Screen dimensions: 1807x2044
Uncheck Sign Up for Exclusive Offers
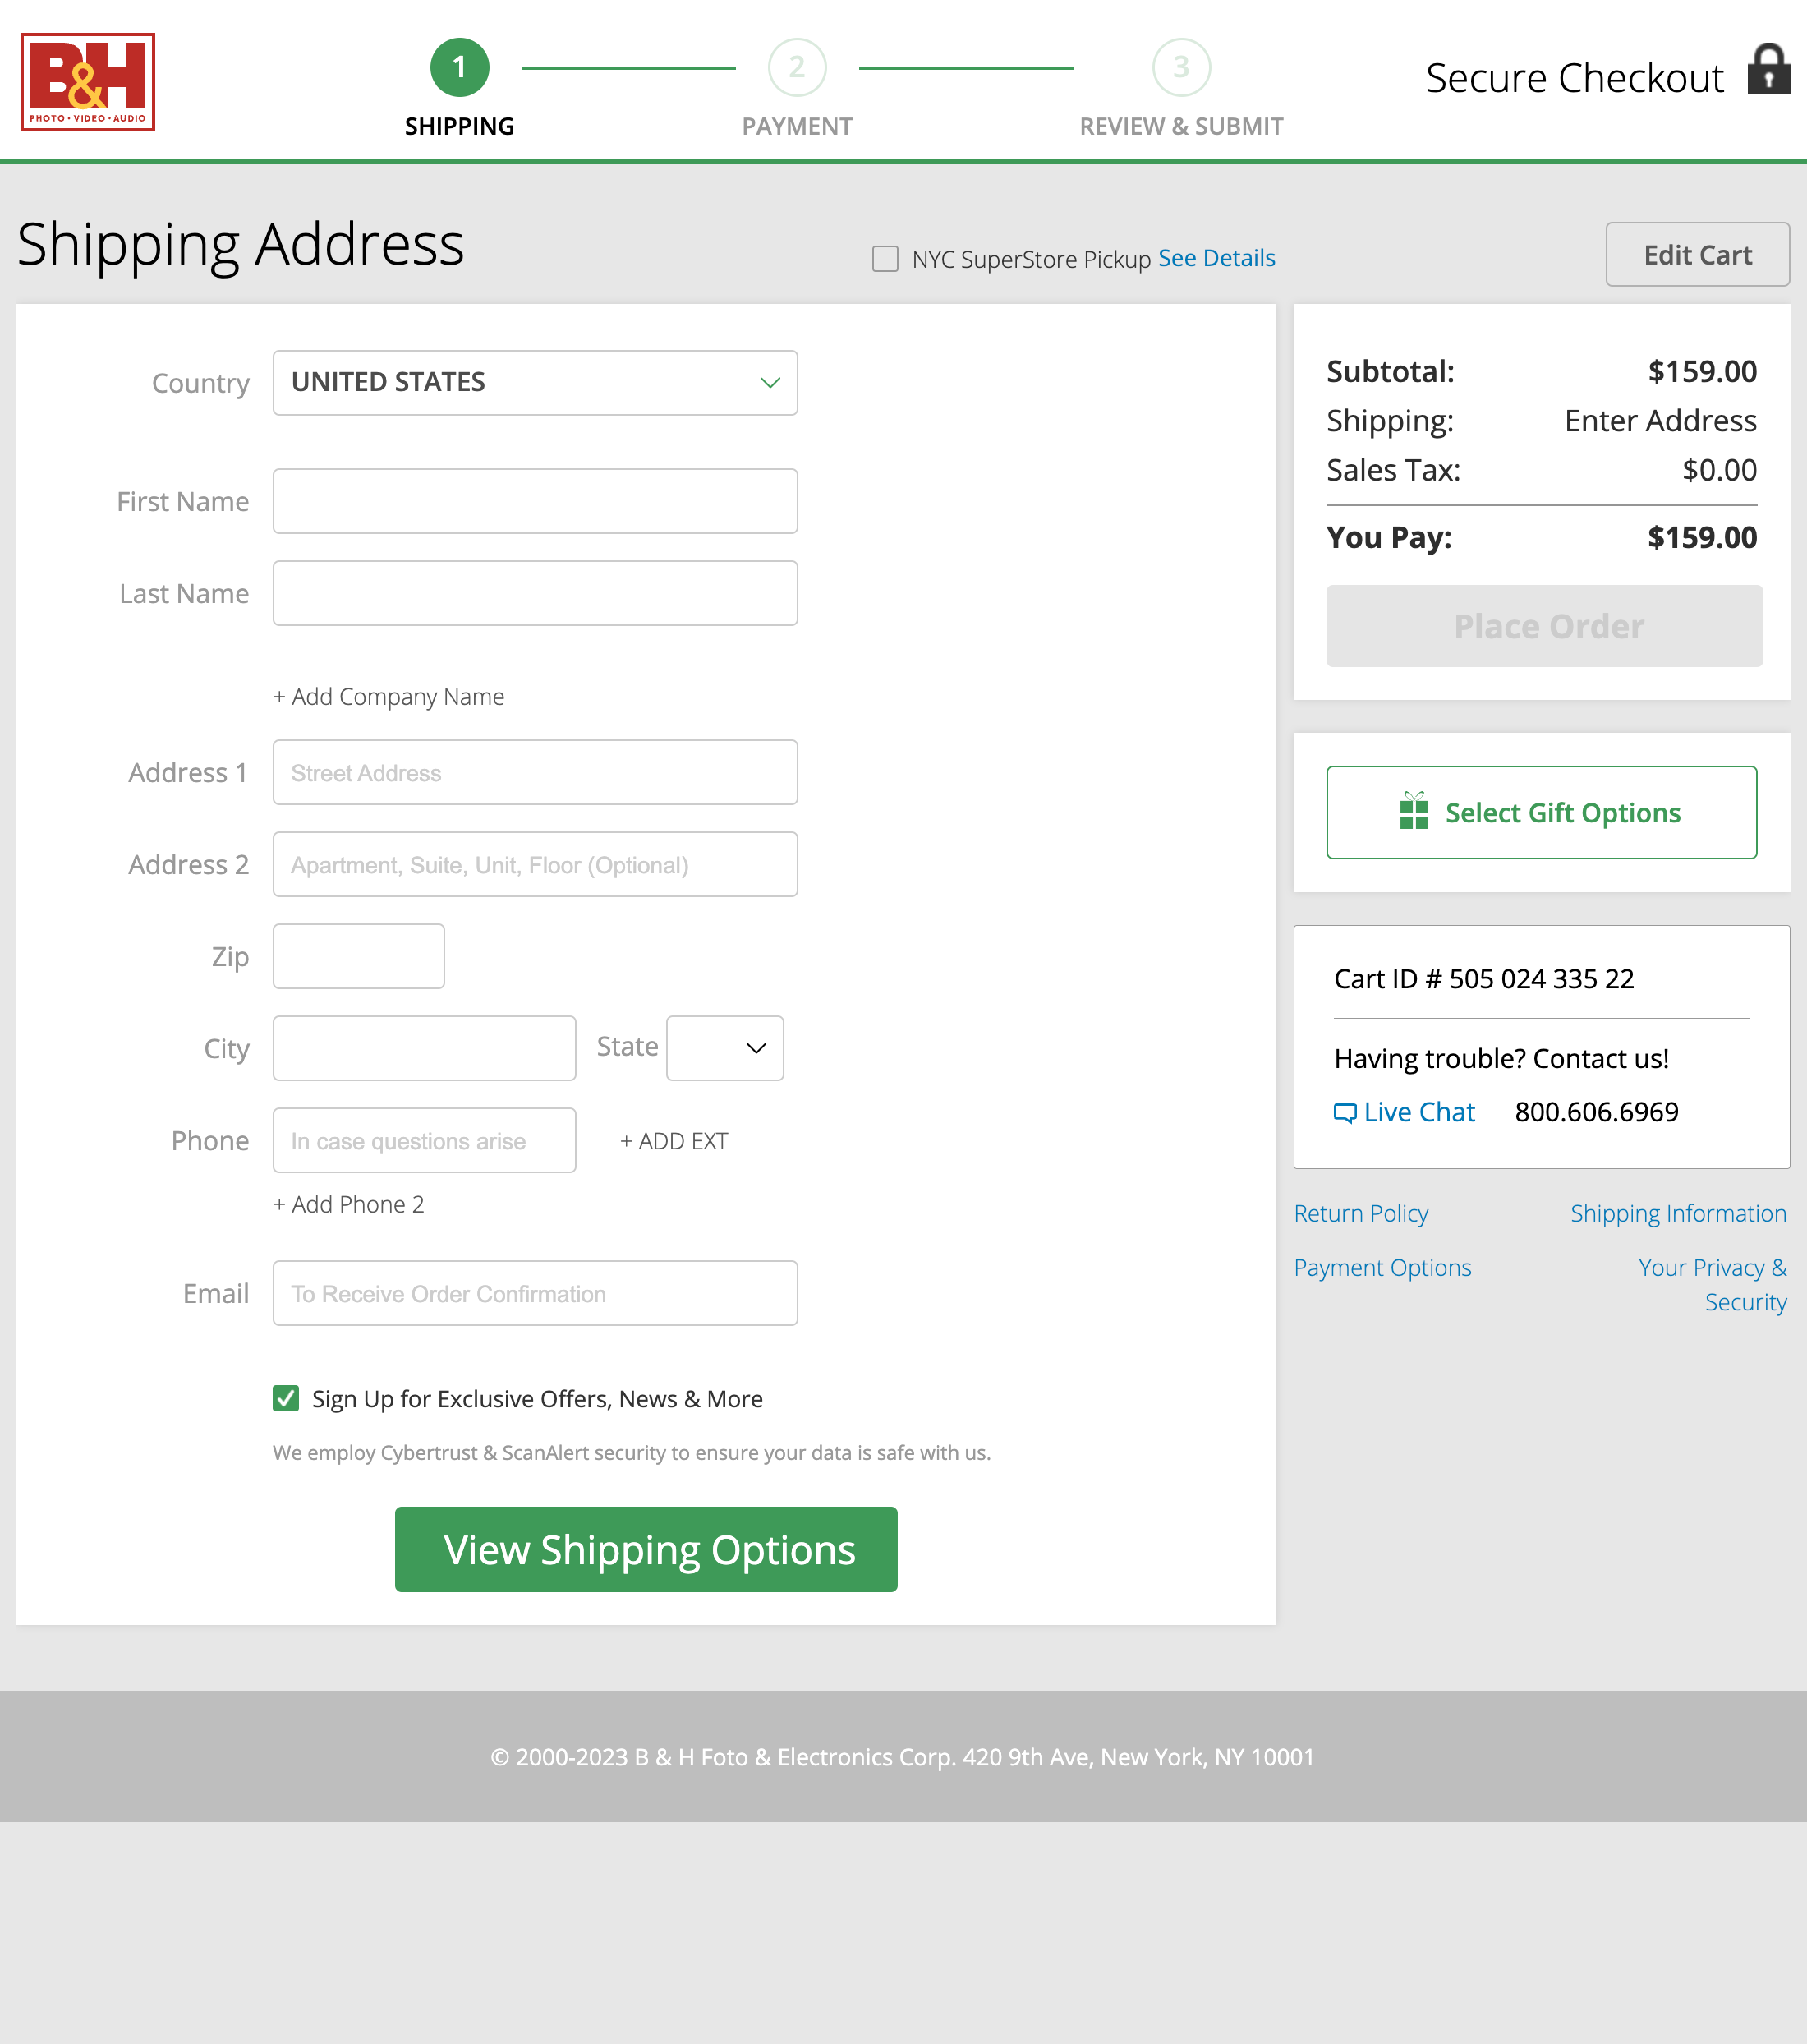(x=286, y=1398)
